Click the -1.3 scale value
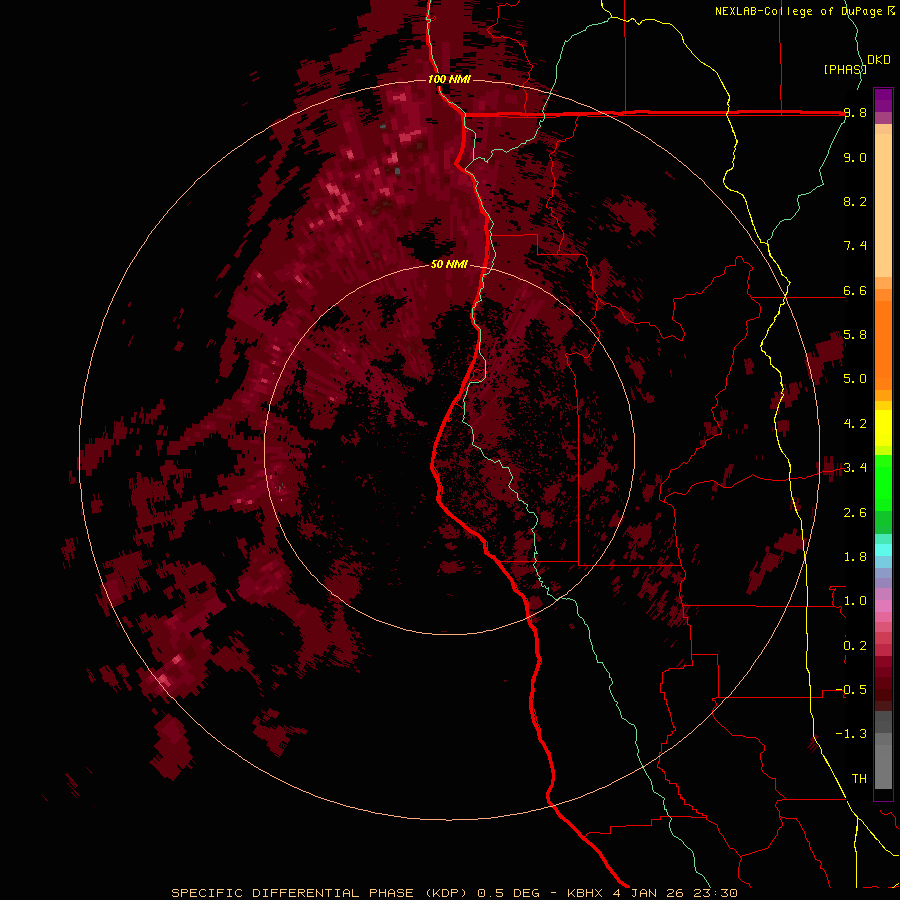The height and width of the screenshot is (900, 900). coord(851,734)
